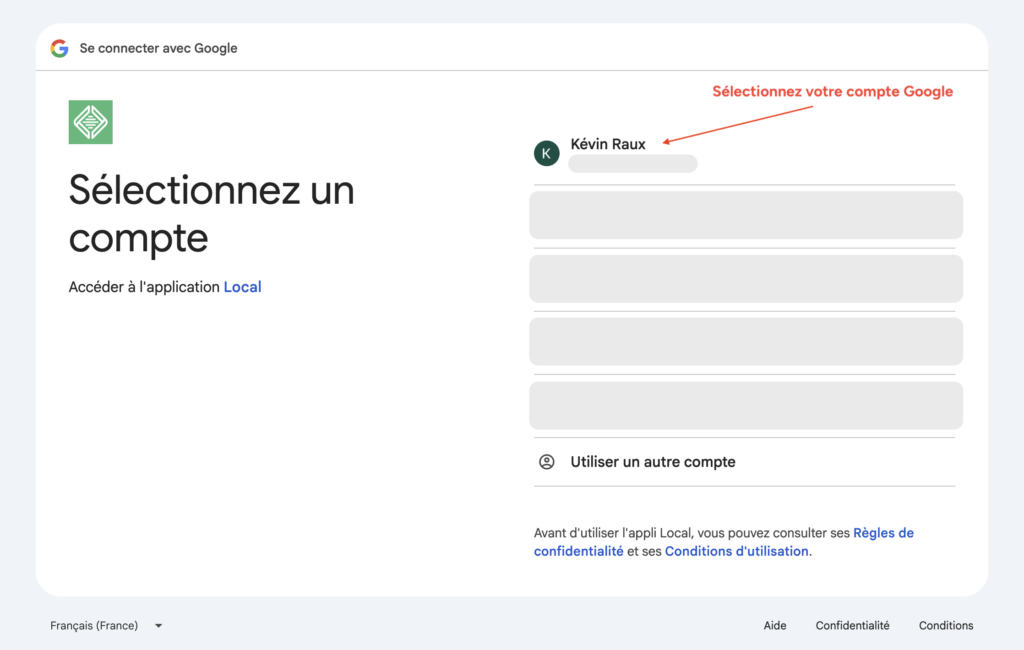Viewport: 1024px width, 650px height.
Task: Click the Google logo icon
Action: [x=59, y=48]
